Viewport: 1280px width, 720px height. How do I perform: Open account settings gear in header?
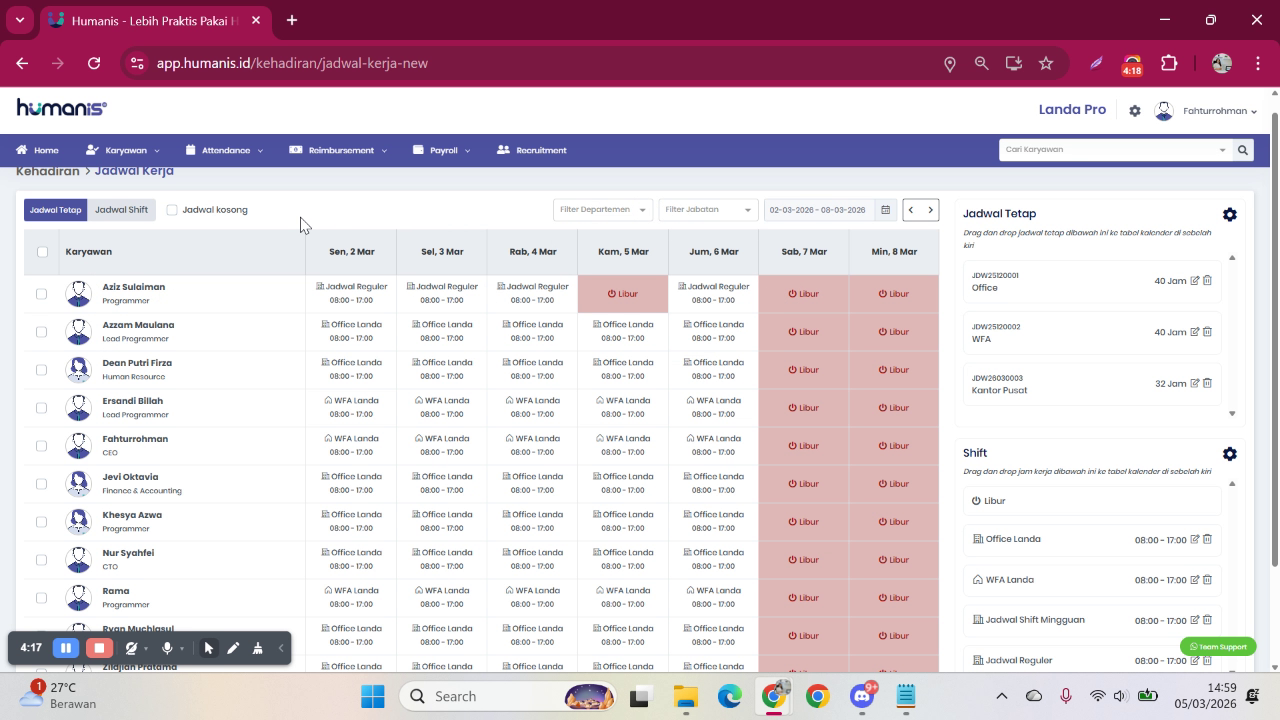[x=1134, y=111]
